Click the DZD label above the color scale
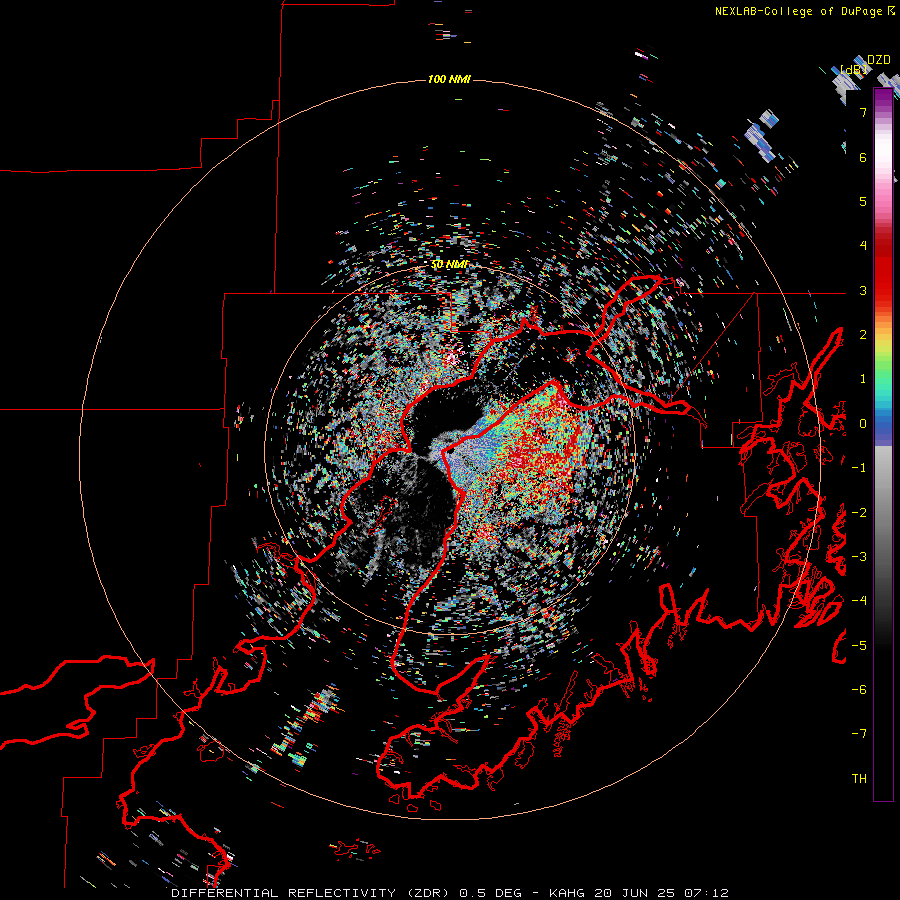 [879, 60]
